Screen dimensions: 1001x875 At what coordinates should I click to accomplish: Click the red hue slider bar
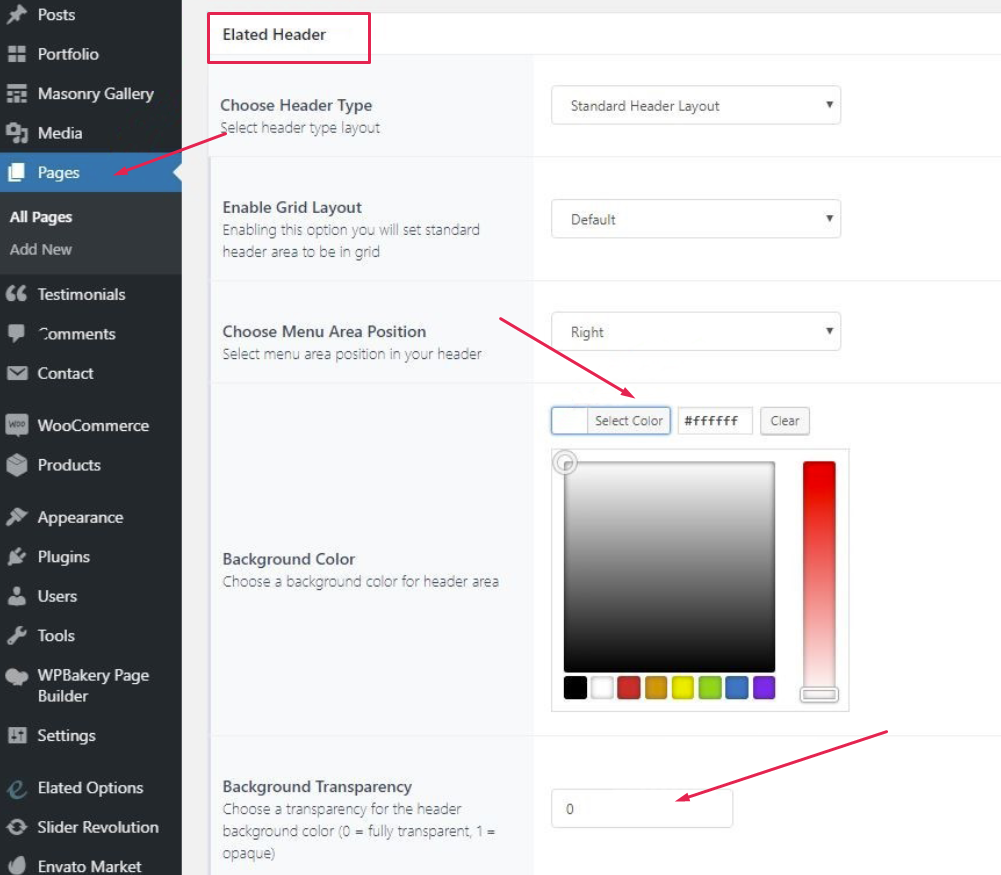[819, 570]
